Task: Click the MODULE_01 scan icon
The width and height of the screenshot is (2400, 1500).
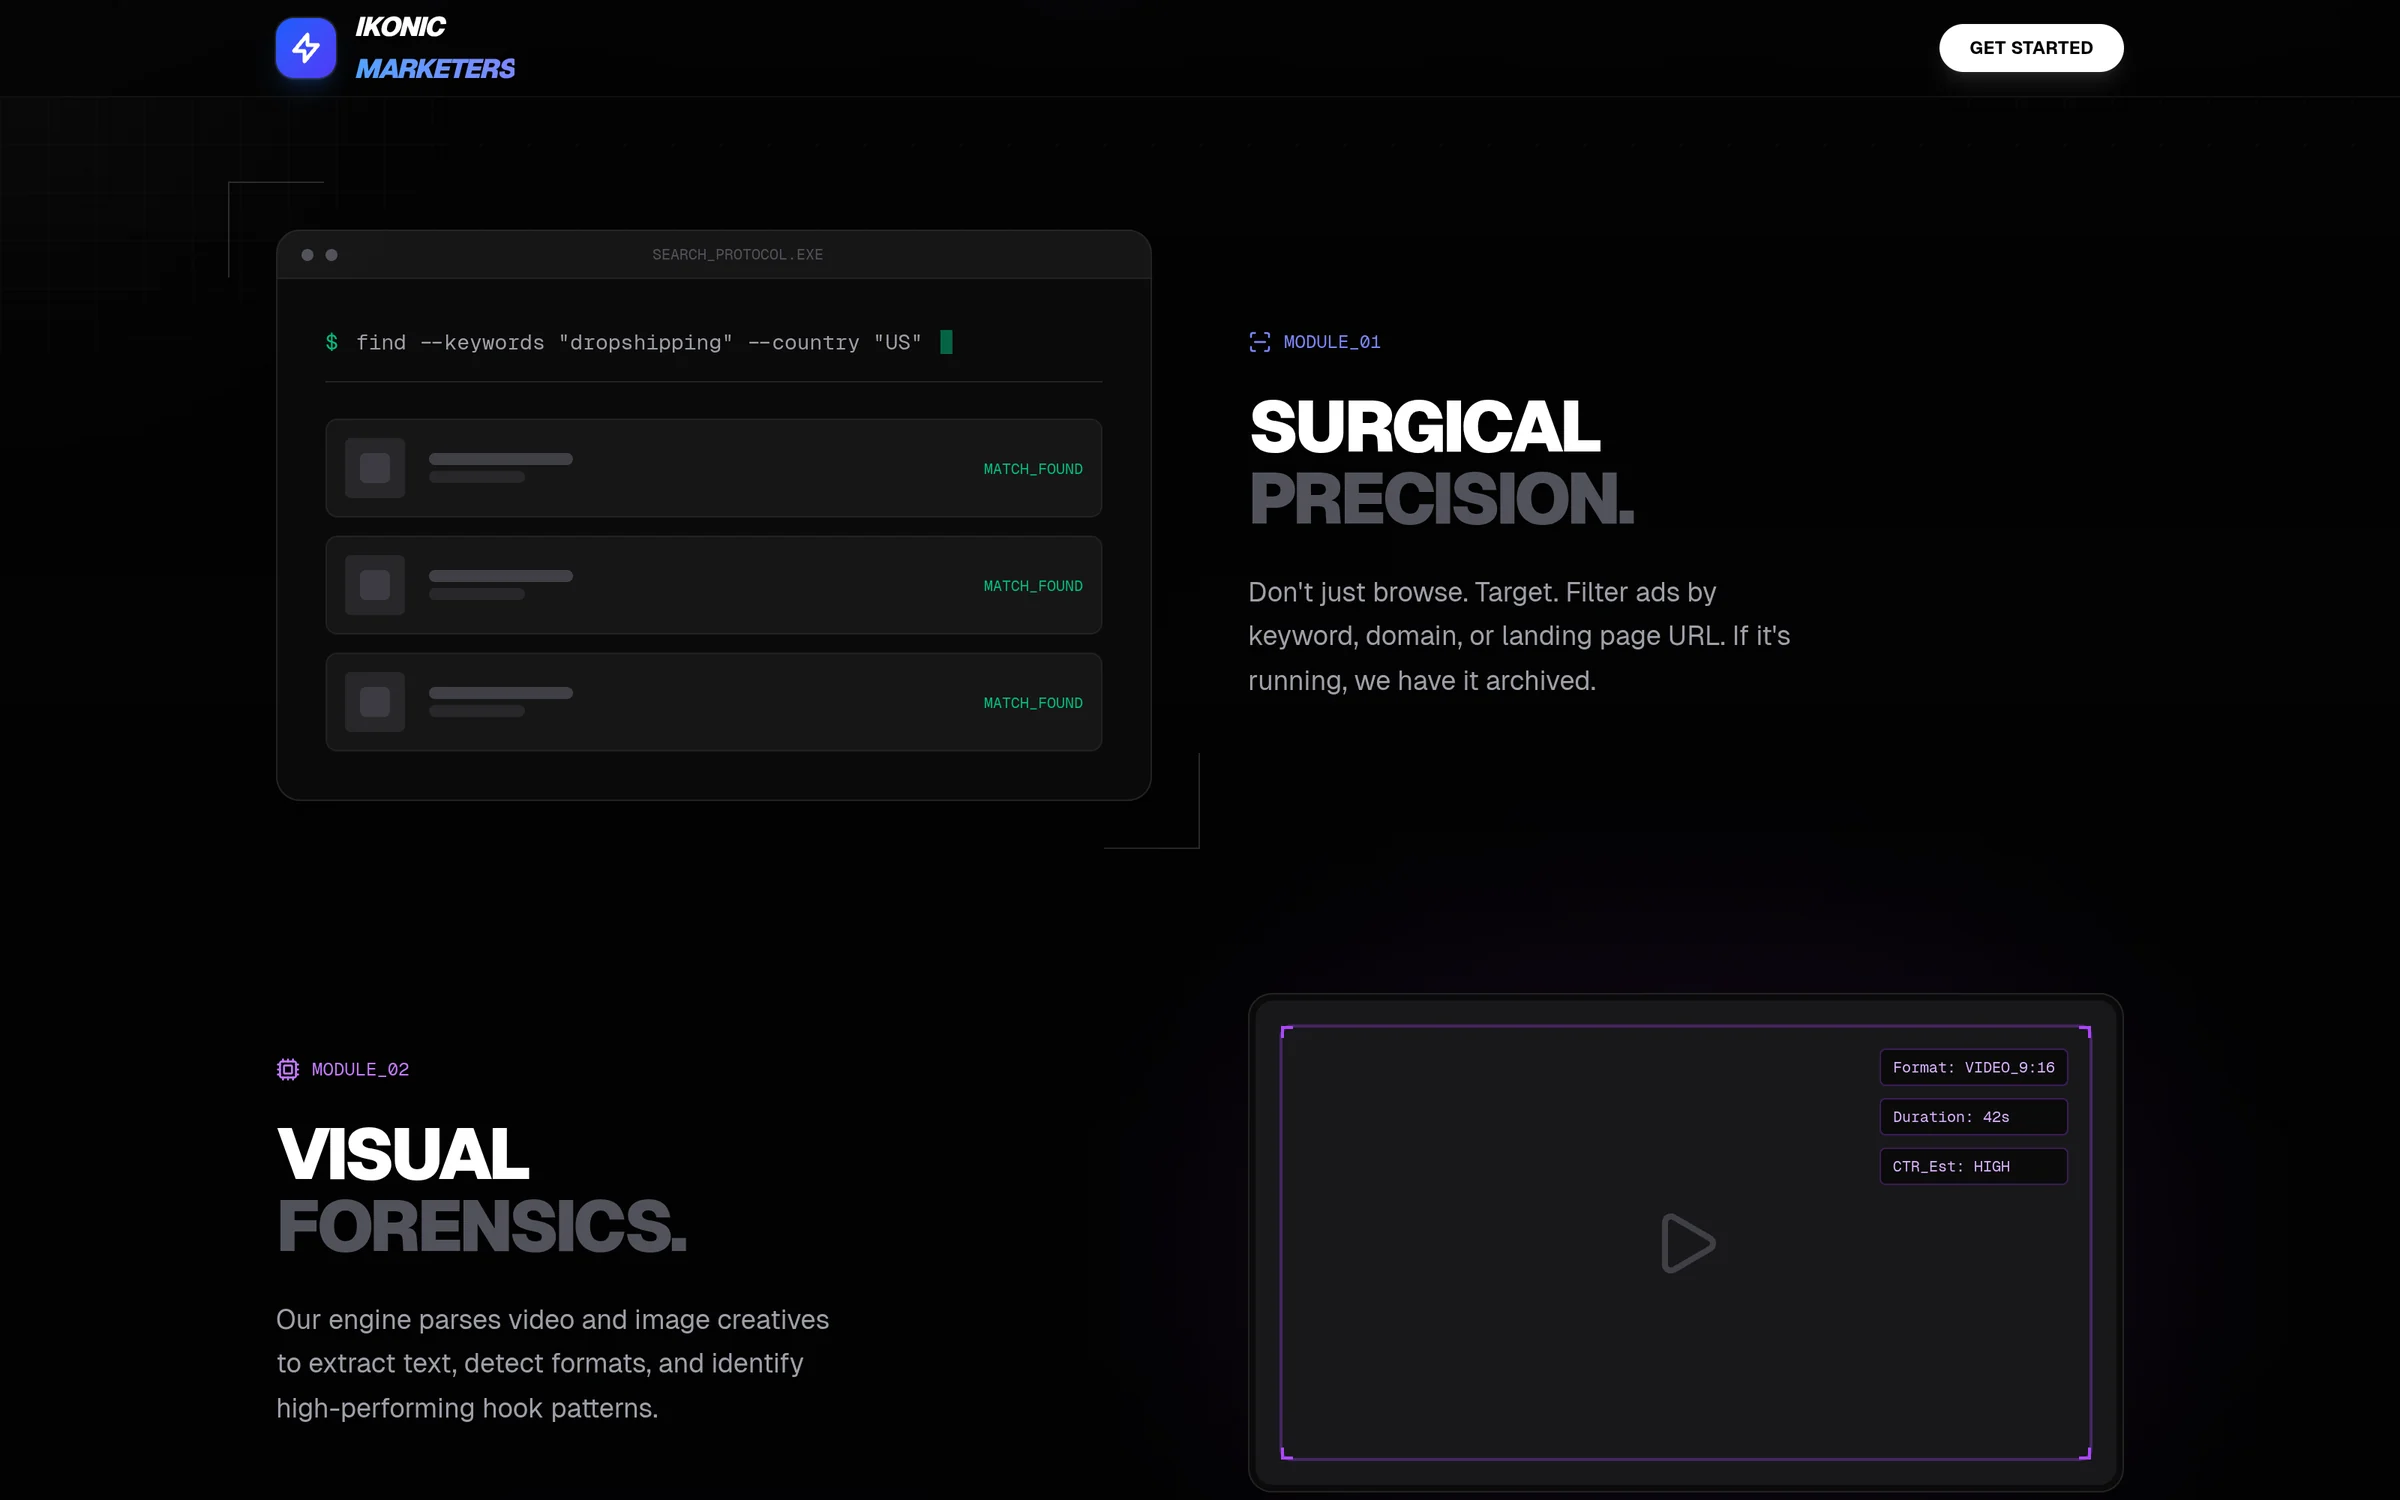Action: click(1260, 342)
